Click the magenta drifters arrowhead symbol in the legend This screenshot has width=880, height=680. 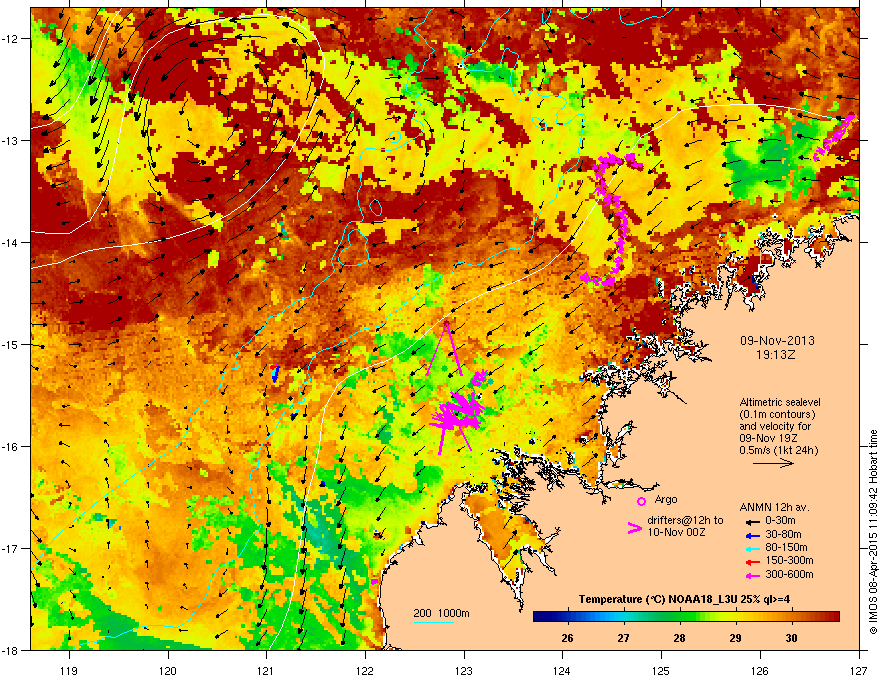click(634, 528)
